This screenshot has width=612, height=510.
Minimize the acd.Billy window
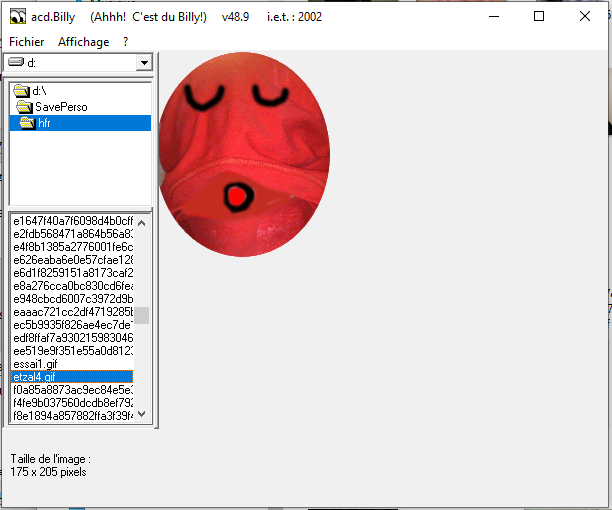tap(494, 16)
